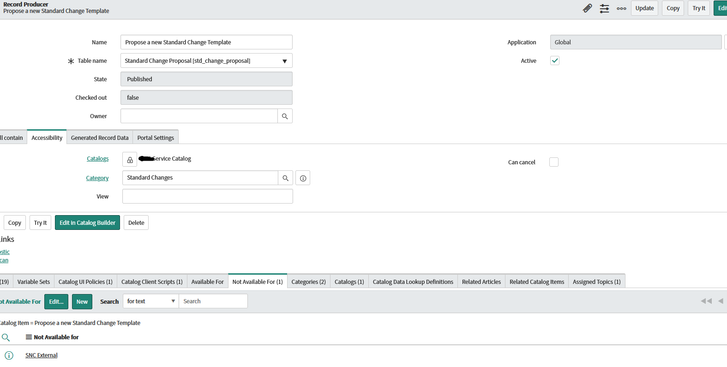This screenshot has height=367, width=727.
Task: Click the New button in related list
Action: 82,302
